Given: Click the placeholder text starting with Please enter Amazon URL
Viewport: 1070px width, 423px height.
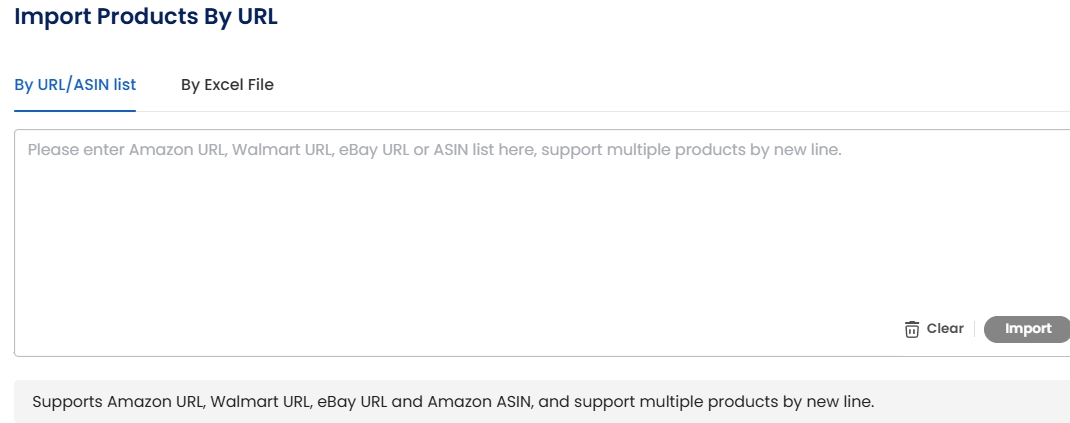Looking at the screenshot, I should click(435, 149).
